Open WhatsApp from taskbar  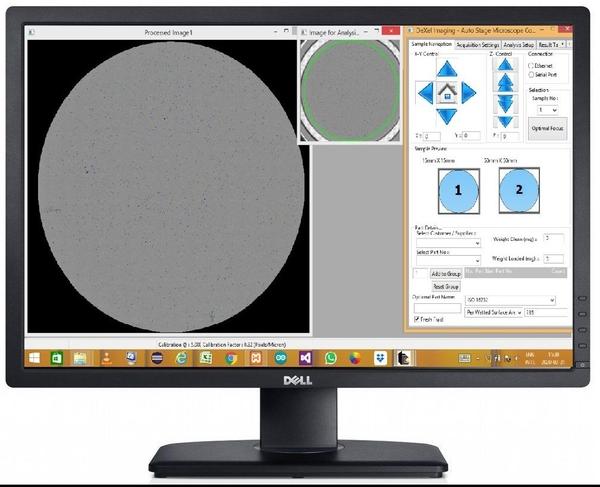tap(331, 358)
